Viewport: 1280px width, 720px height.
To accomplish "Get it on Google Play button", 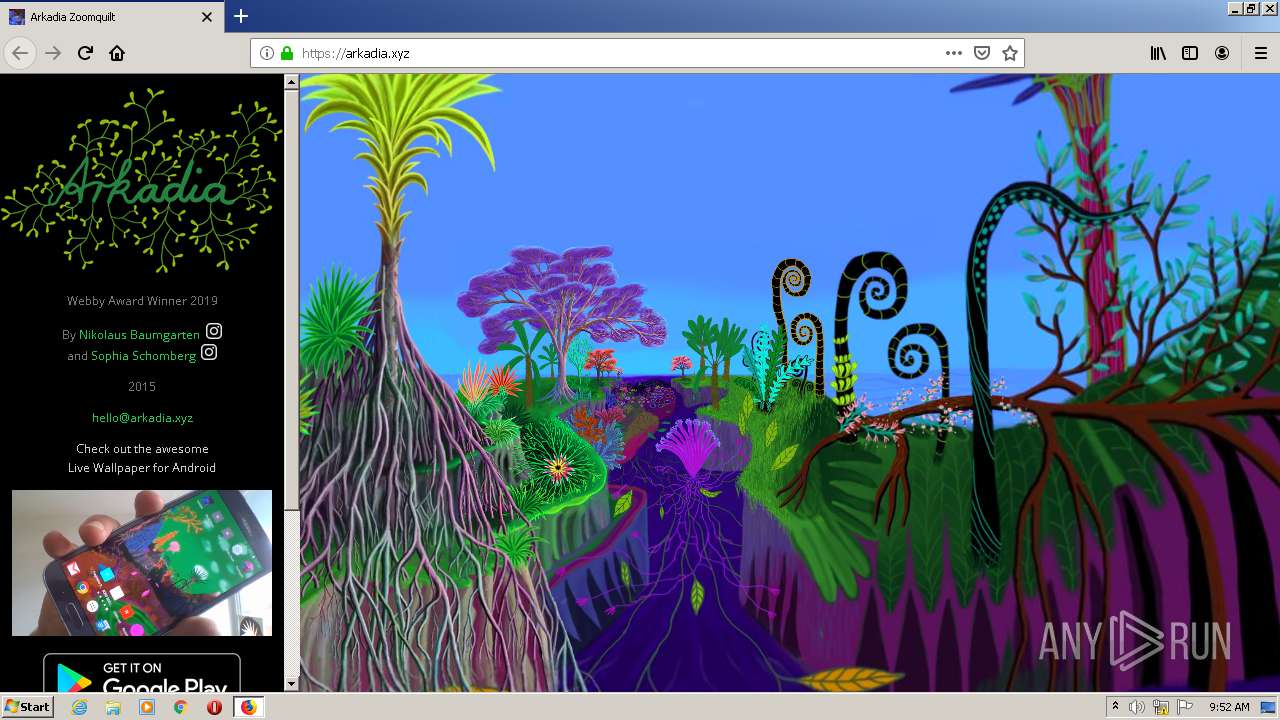I will click(x=142, y=673).
